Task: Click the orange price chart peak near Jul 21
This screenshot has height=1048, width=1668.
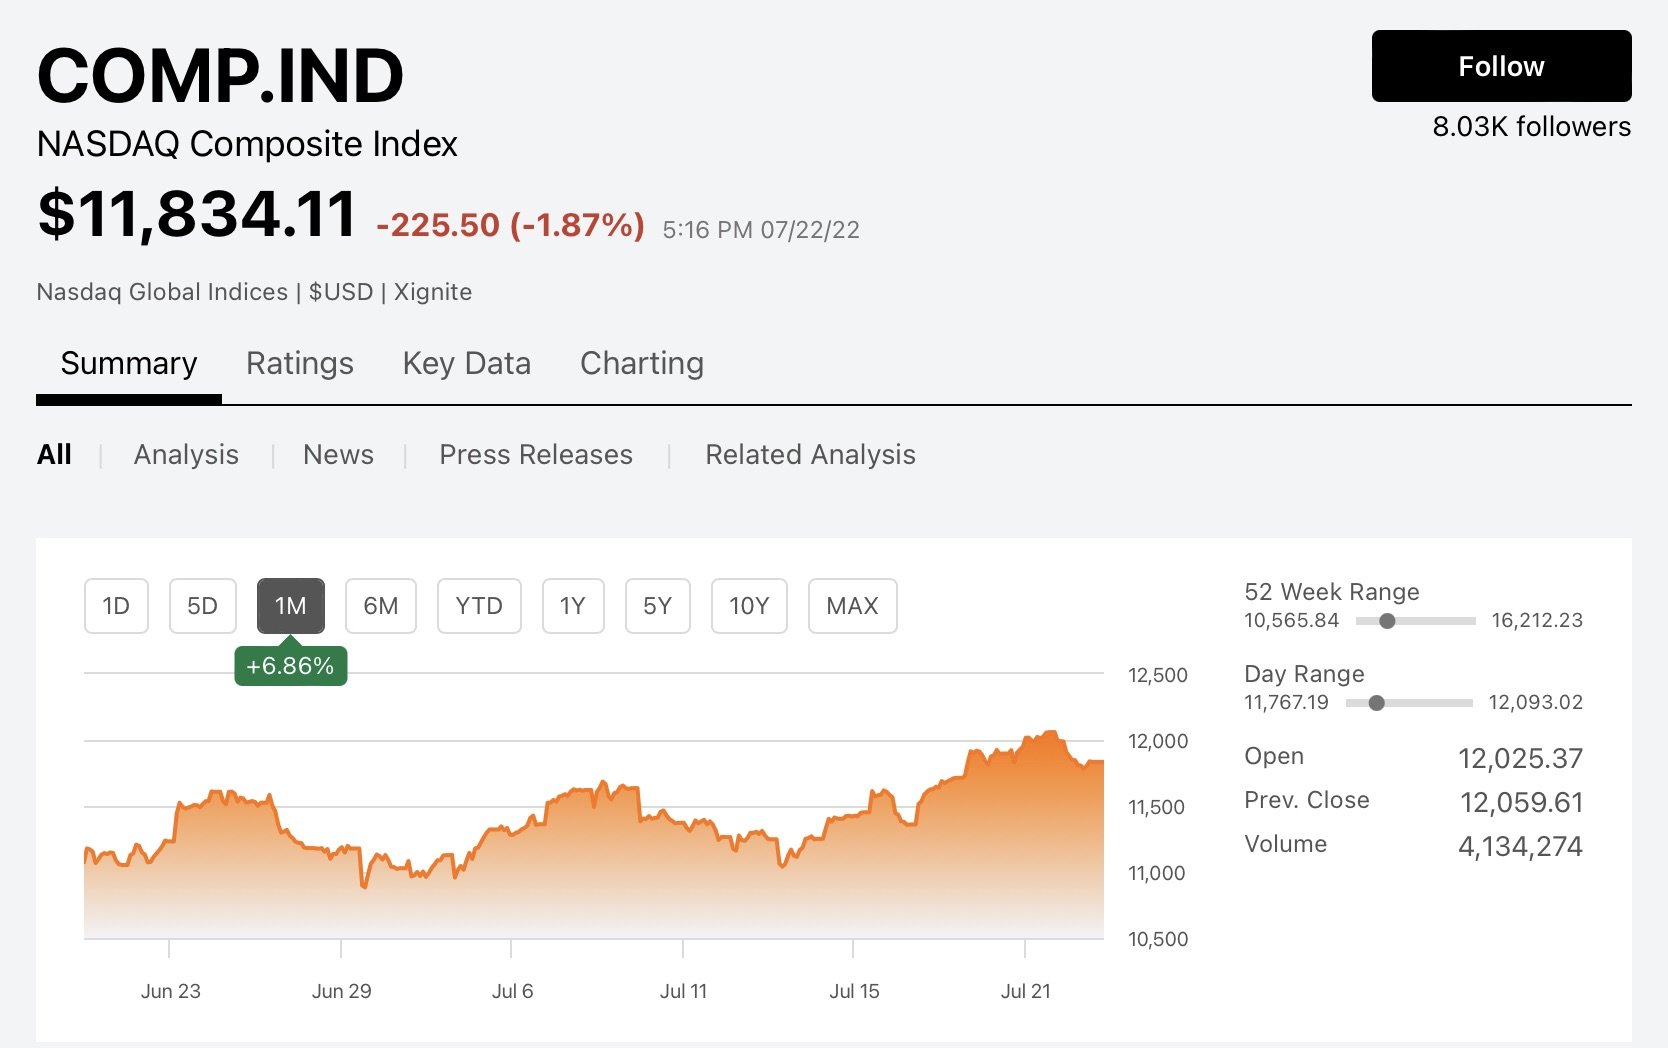Action: (1050, 733)
